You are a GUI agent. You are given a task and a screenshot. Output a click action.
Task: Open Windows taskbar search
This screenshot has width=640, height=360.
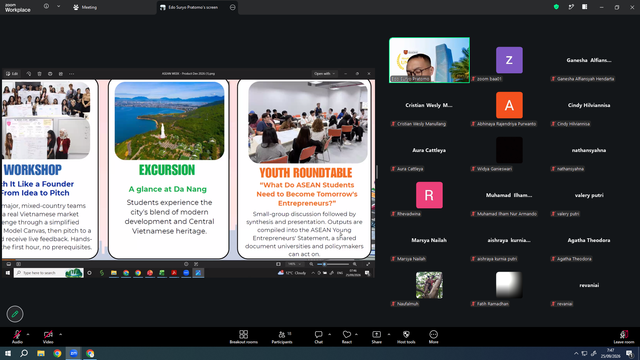pyautogui.click(x=24, y=353)
